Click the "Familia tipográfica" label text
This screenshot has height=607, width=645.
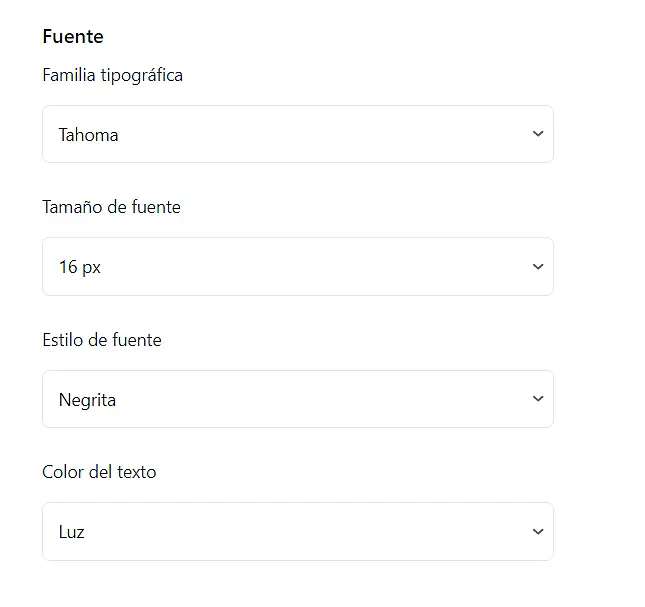[112, 75]
